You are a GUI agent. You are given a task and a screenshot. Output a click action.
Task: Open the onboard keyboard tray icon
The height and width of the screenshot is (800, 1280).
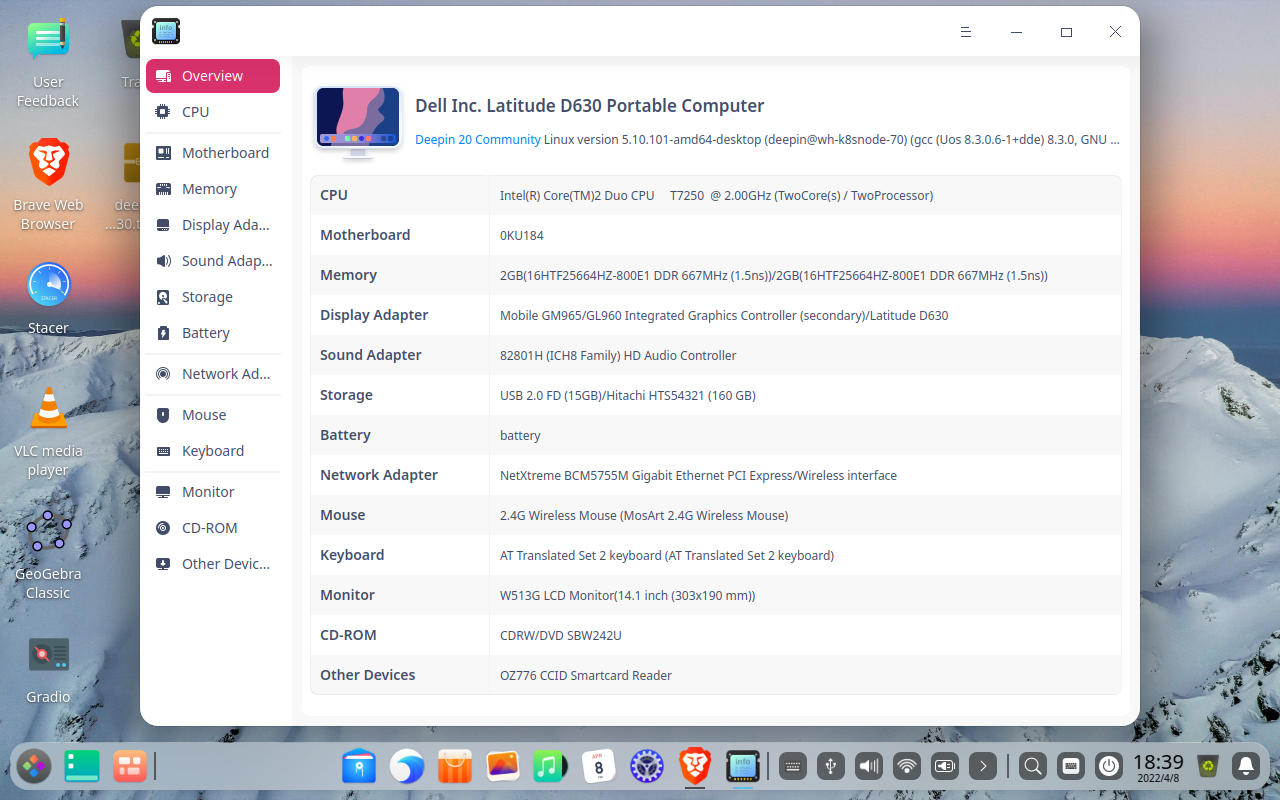793,767
